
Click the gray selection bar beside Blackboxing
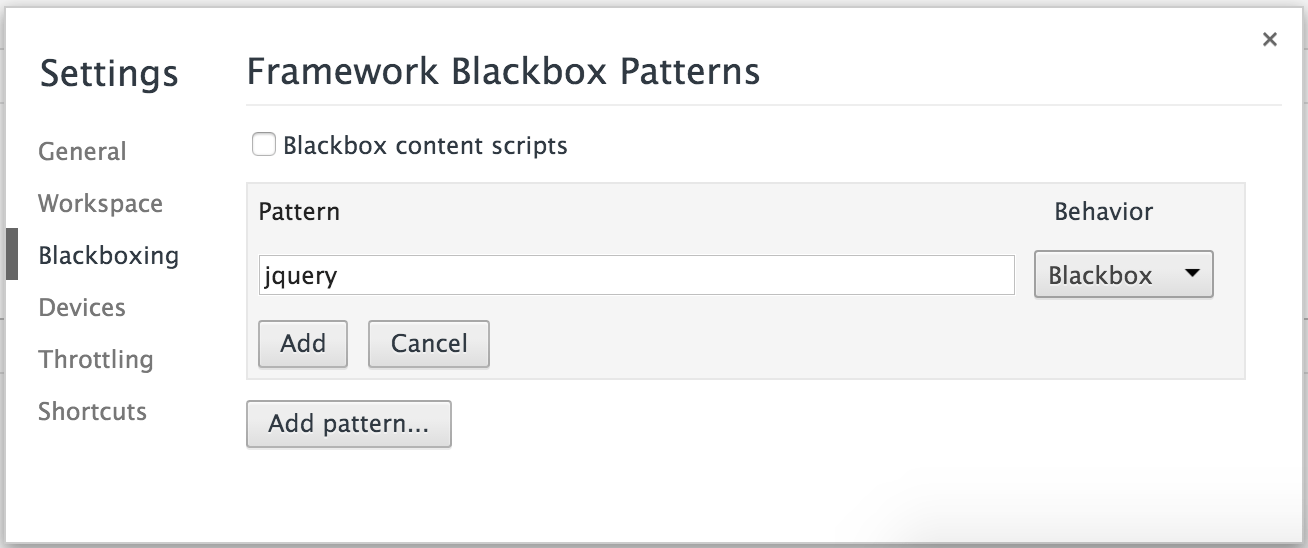11,254
